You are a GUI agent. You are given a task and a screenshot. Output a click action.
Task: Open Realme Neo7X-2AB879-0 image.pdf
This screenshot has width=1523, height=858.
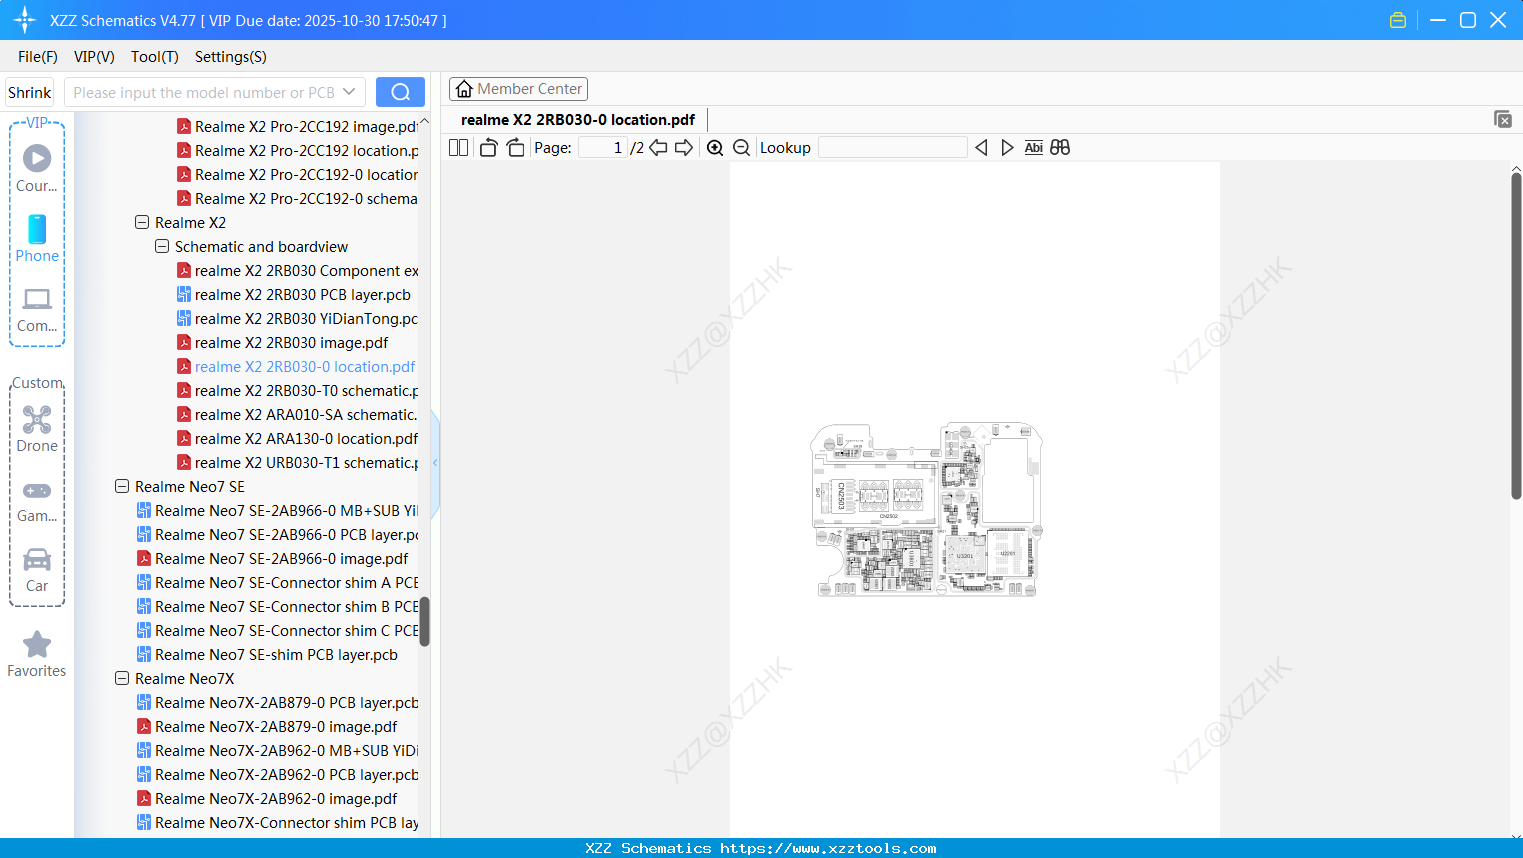(267, 726)
